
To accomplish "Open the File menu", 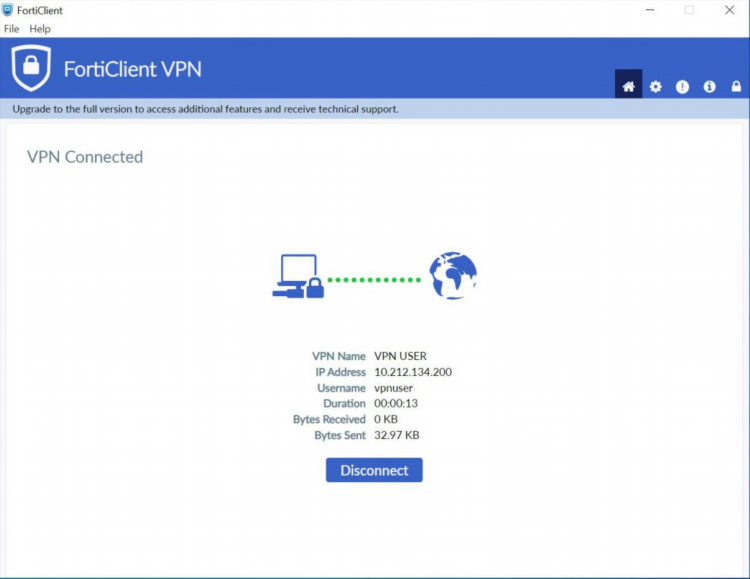I will 11,29.
